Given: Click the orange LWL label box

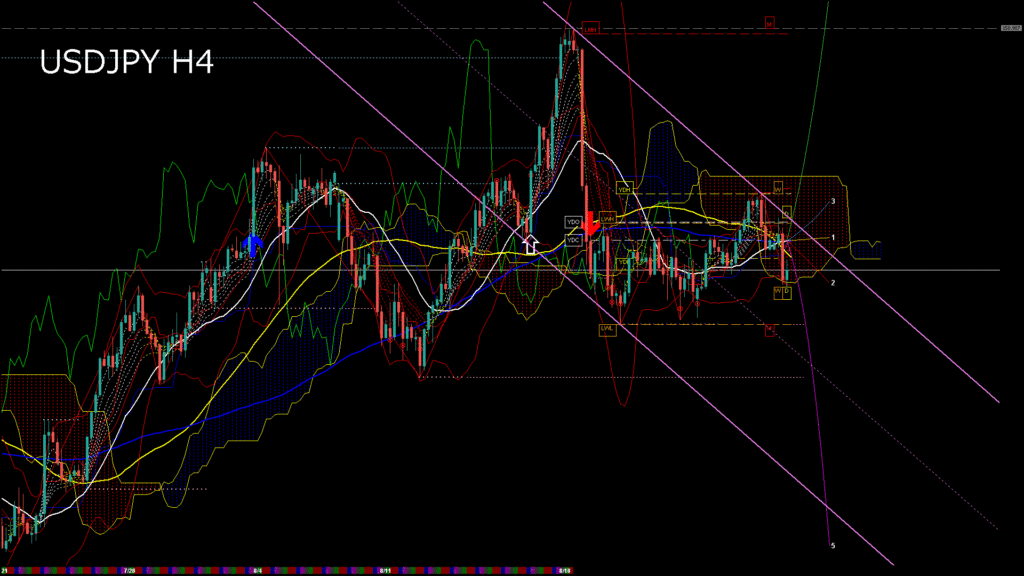Looking at the screenshot, I should pyautogui.click(x=607, y=328).
